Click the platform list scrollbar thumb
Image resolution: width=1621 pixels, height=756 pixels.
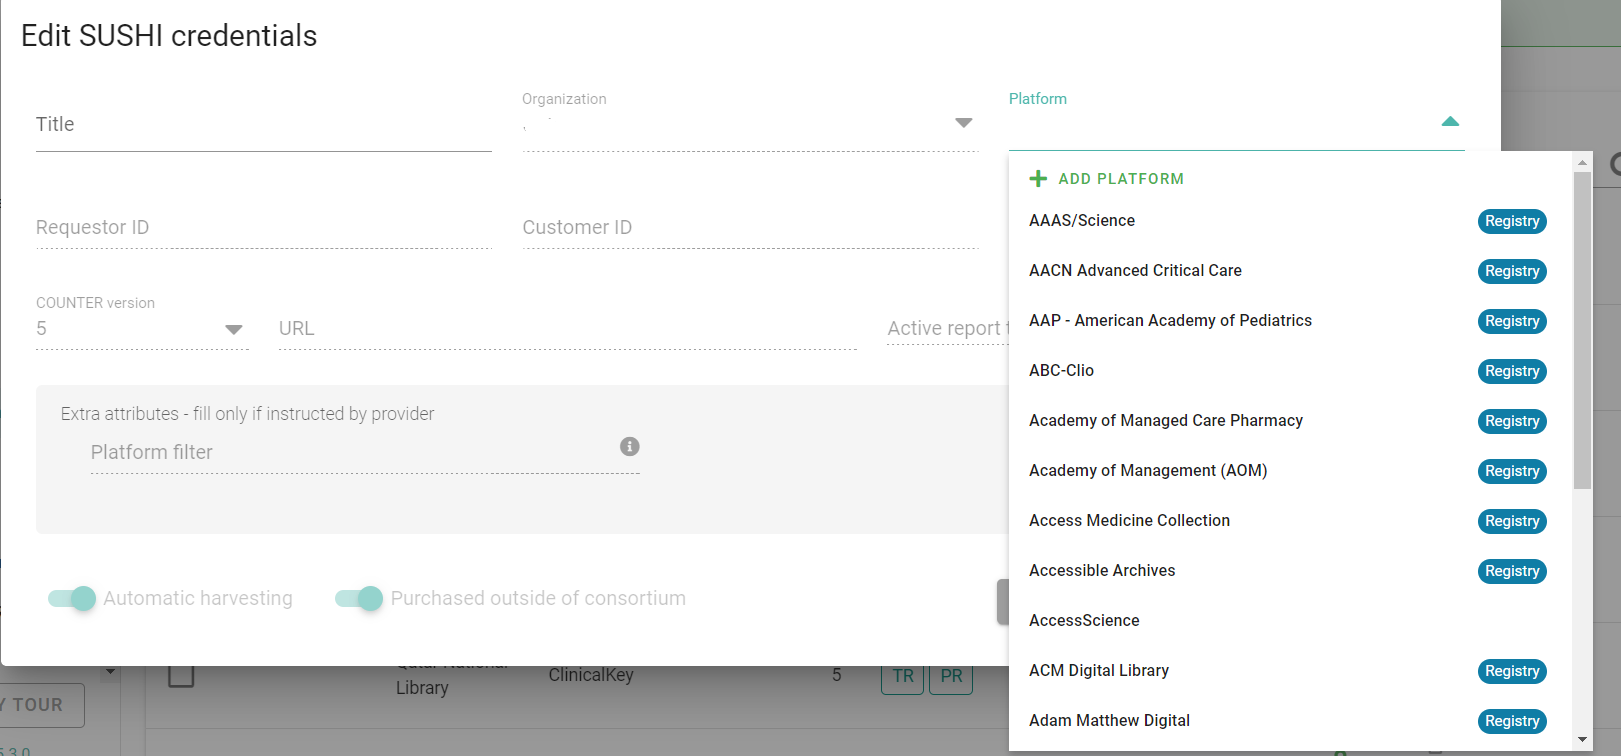click(1582, 330)
